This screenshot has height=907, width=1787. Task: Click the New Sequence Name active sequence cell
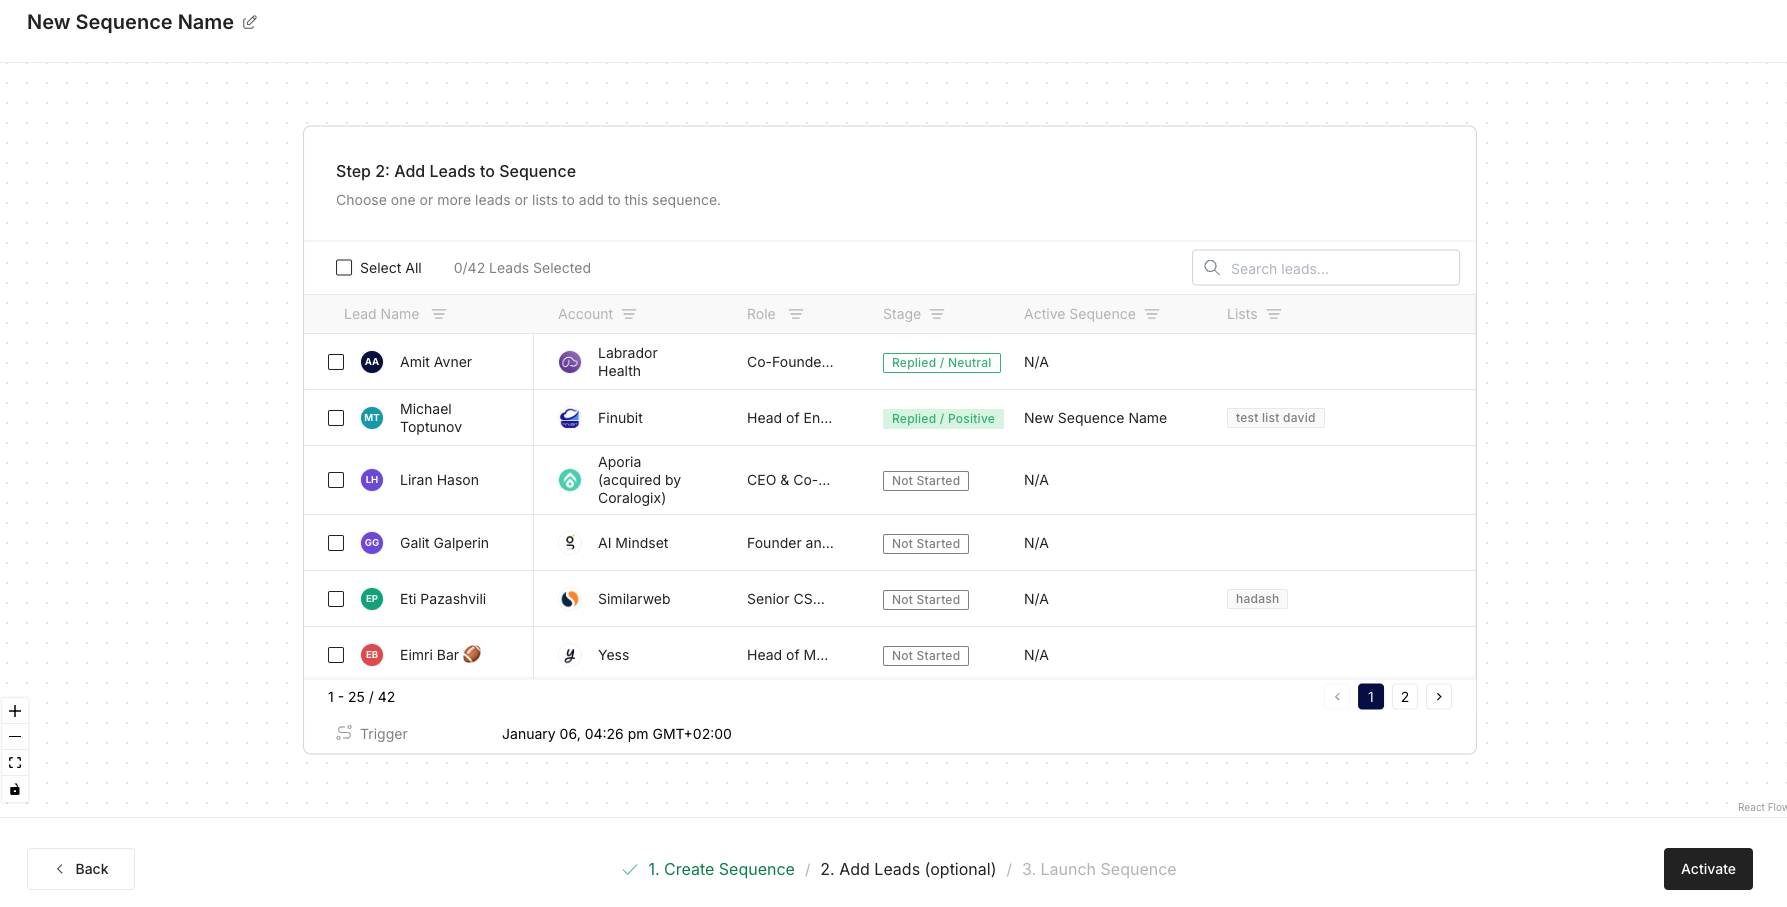(x=1095, y=418)
